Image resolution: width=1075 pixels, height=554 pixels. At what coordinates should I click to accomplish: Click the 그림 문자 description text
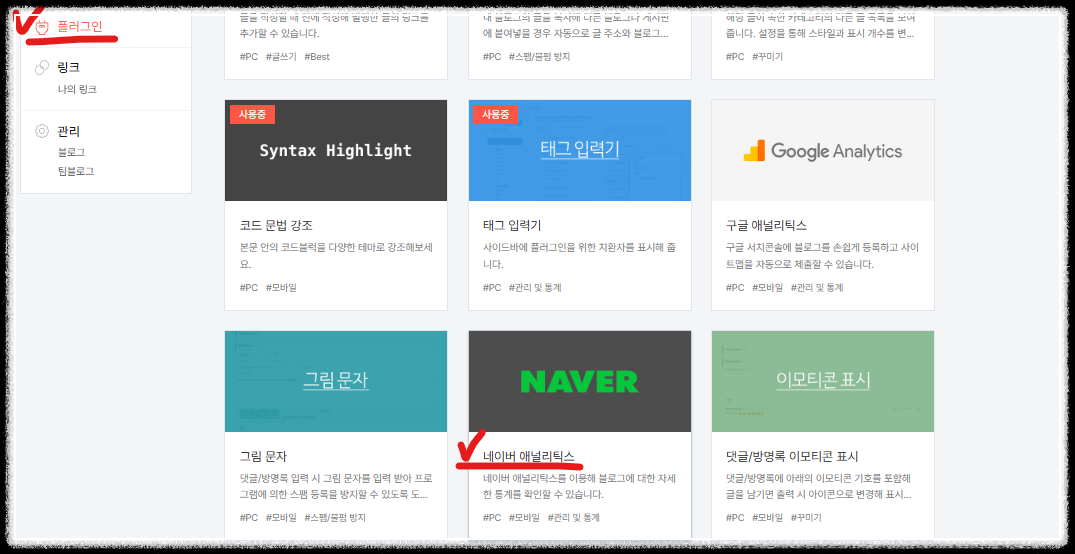pyautogui.click(x=336, y=486)
